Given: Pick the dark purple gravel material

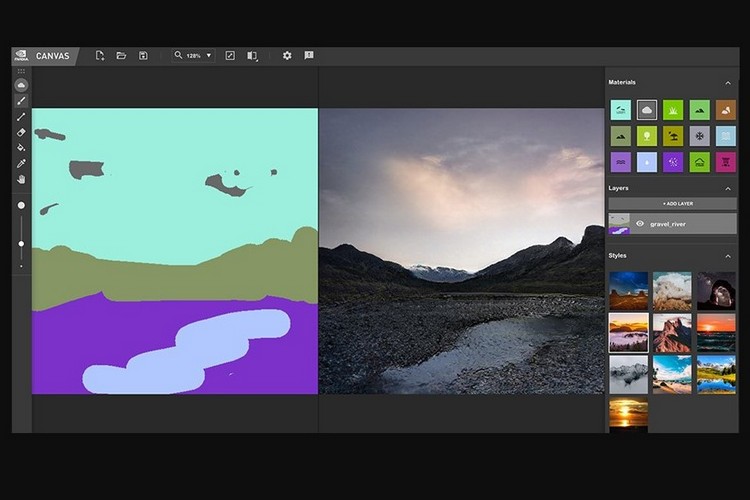Looking at the screenshot, I should pyautogui.click(x=673, y=162).
